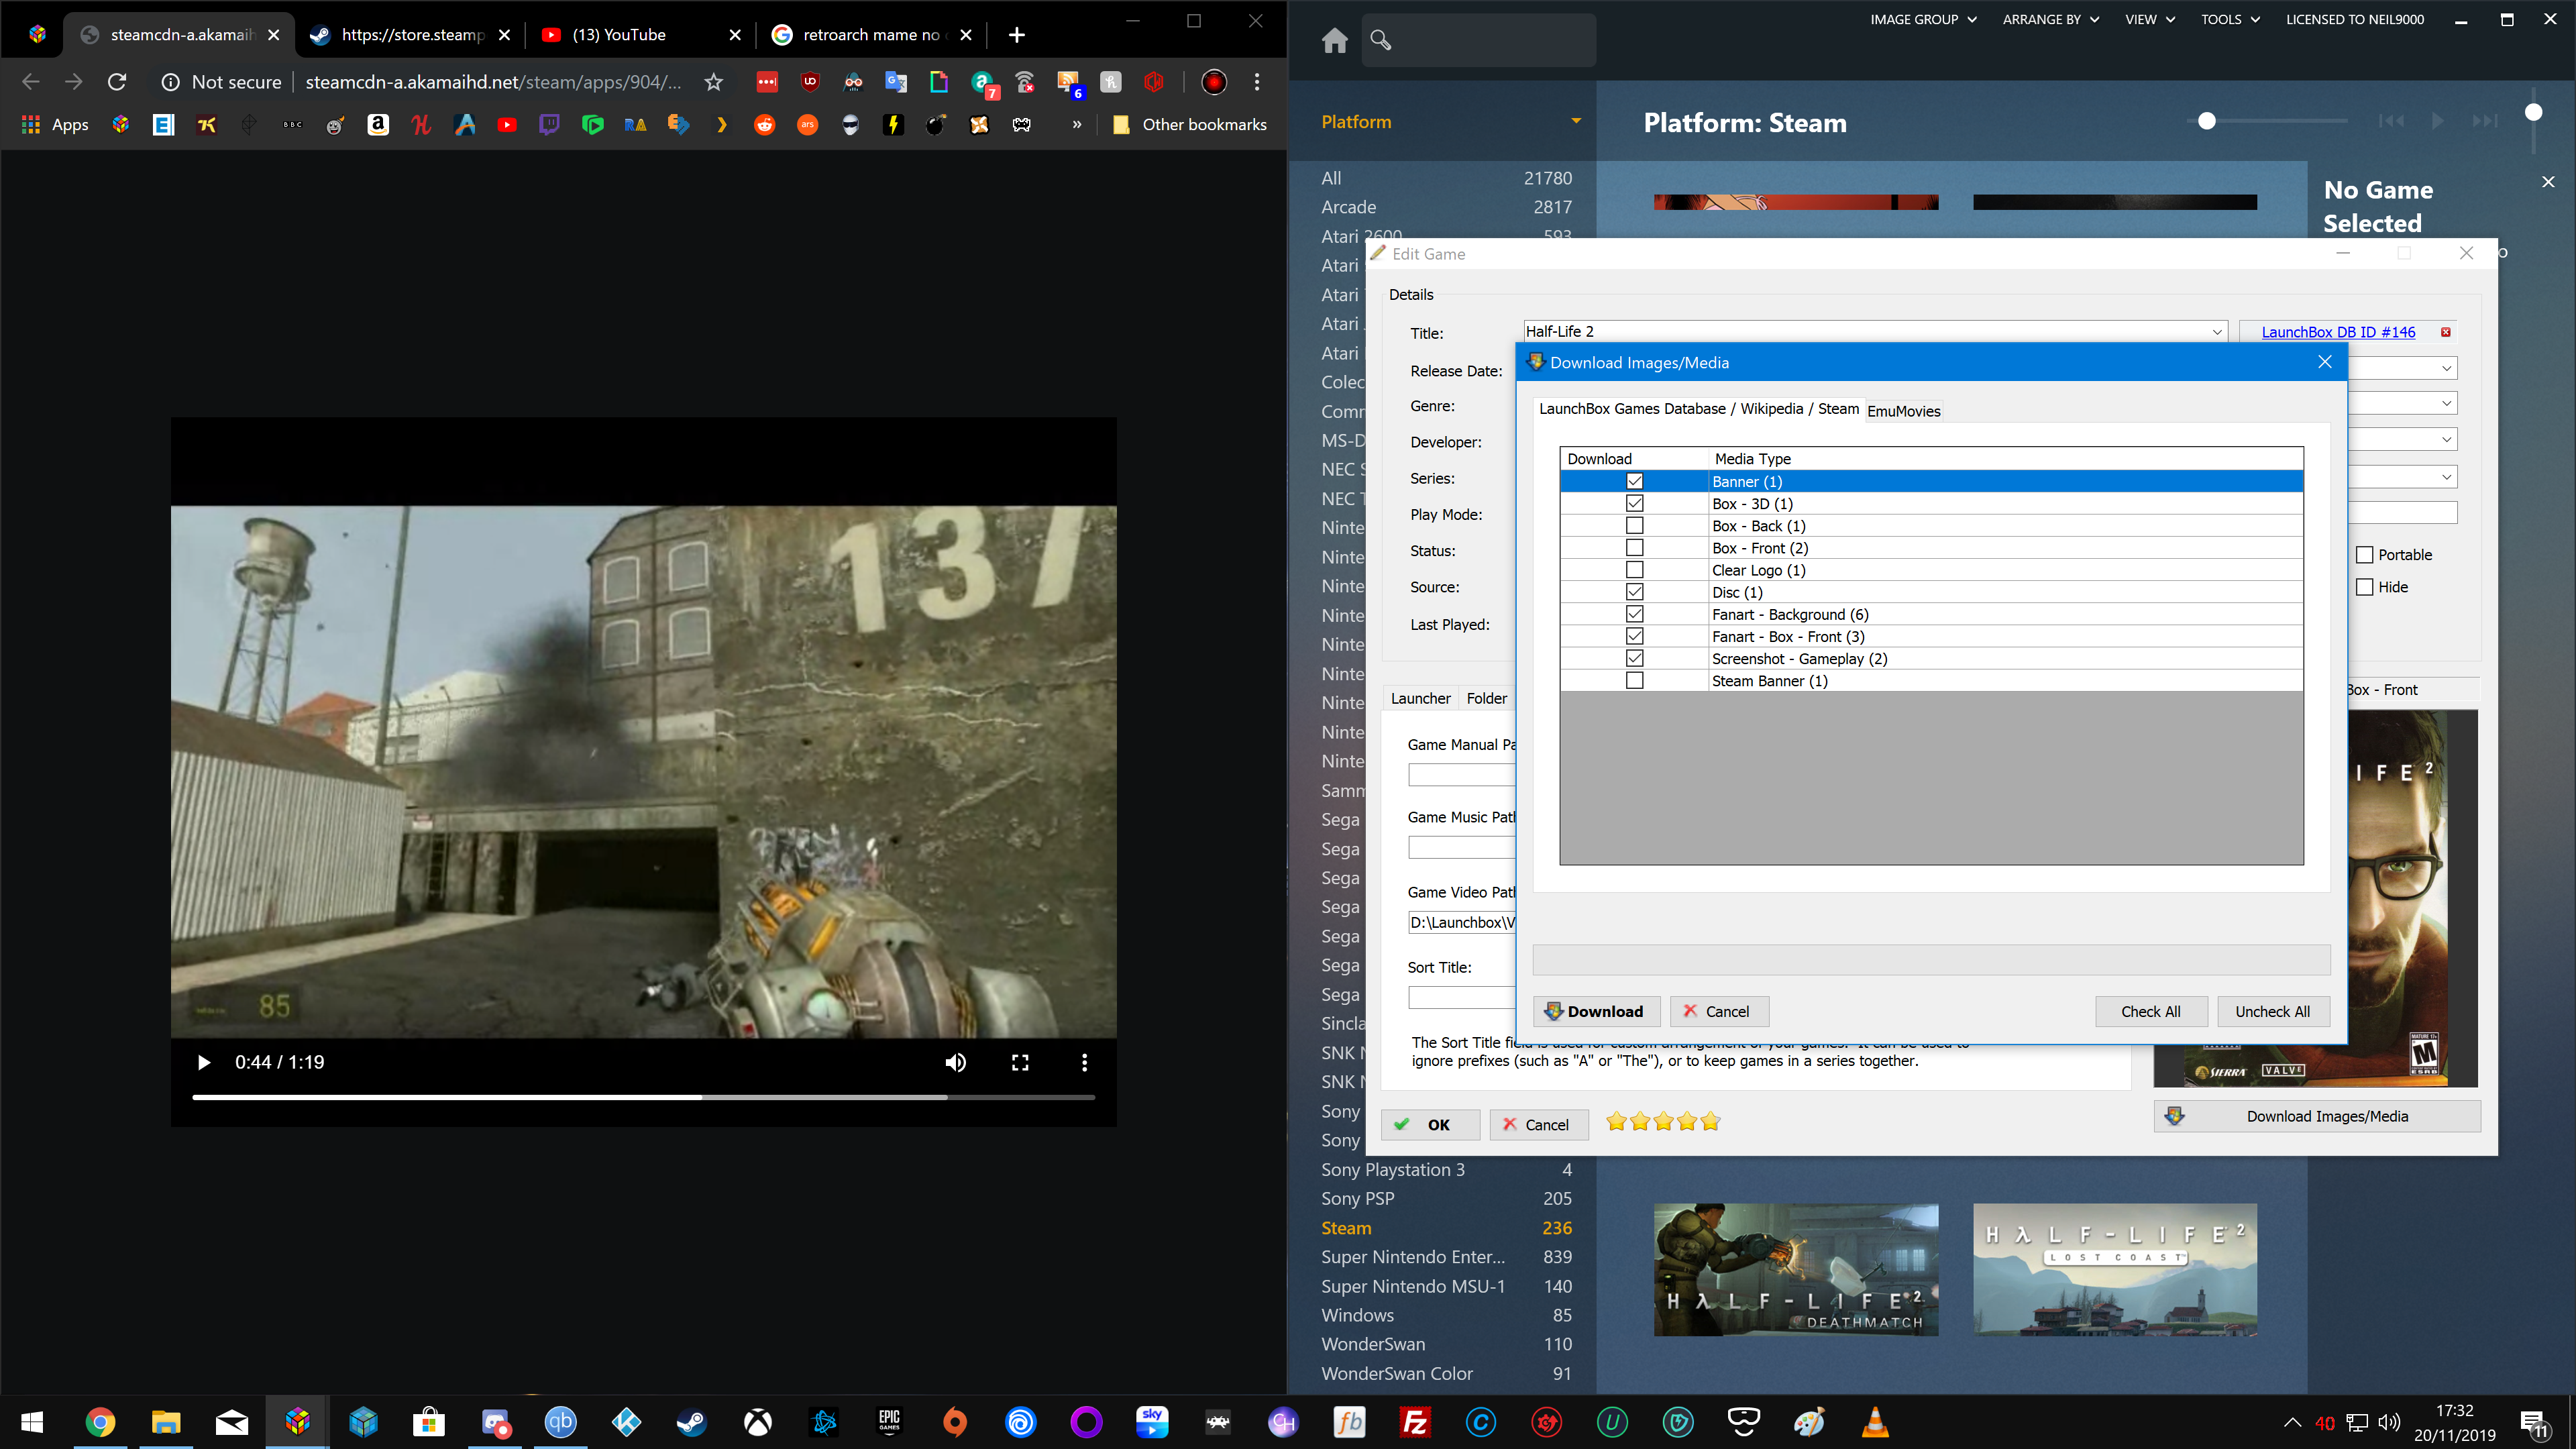
Task: Open a new Chrome tab
Action: [1017, 35]
